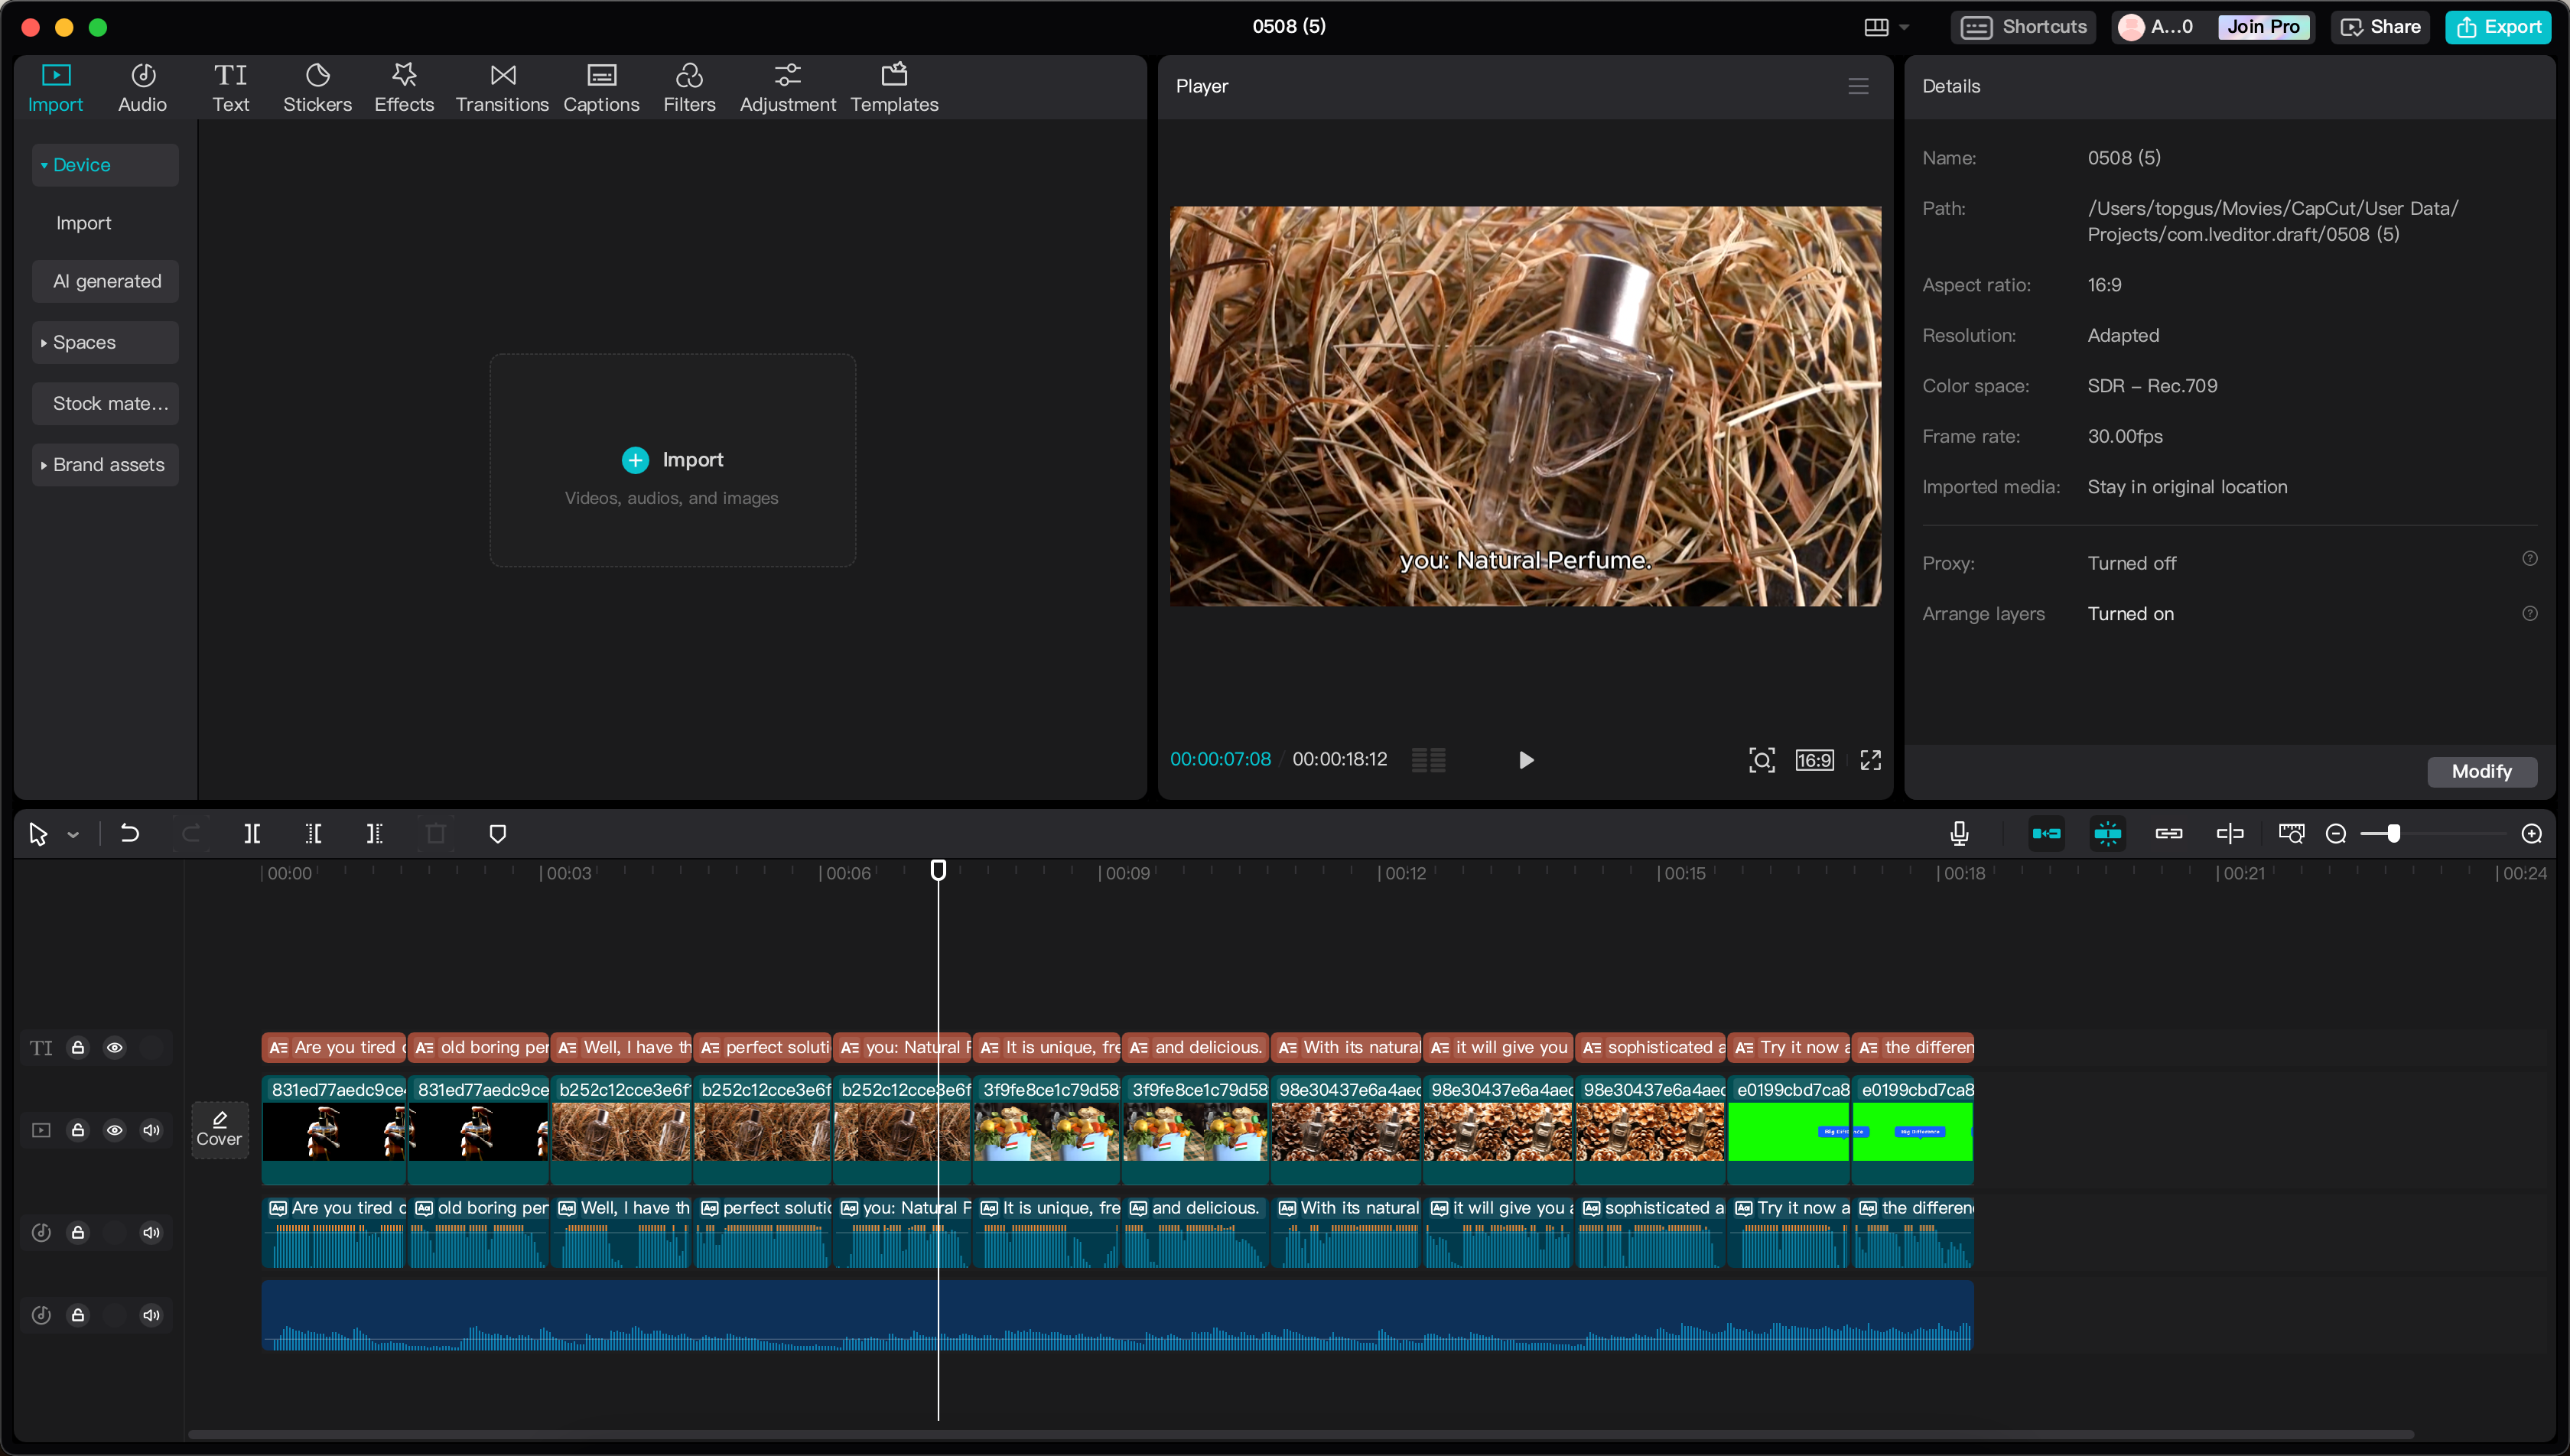Screen dimensions: 2570x1456
Task: Select the Transitions tool
Action: point(502,87)
